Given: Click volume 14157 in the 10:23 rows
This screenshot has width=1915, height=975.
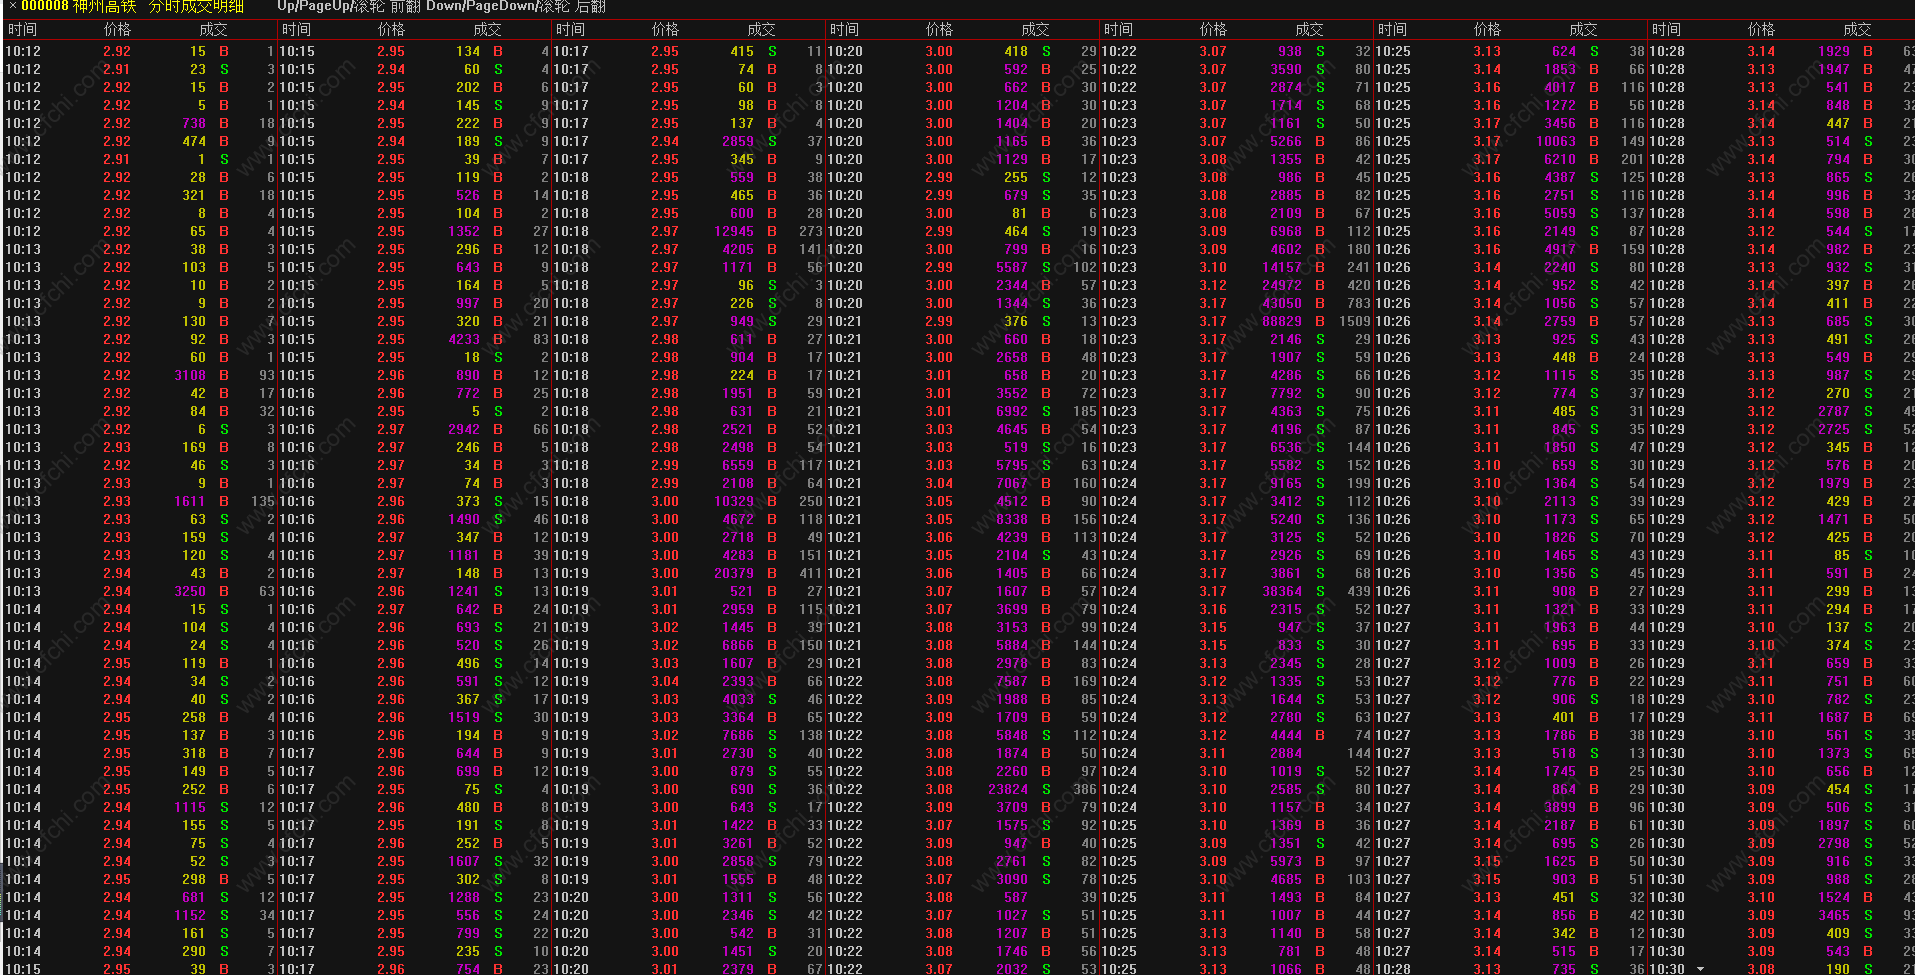Looking at the screenshot, I should 1282,267.
